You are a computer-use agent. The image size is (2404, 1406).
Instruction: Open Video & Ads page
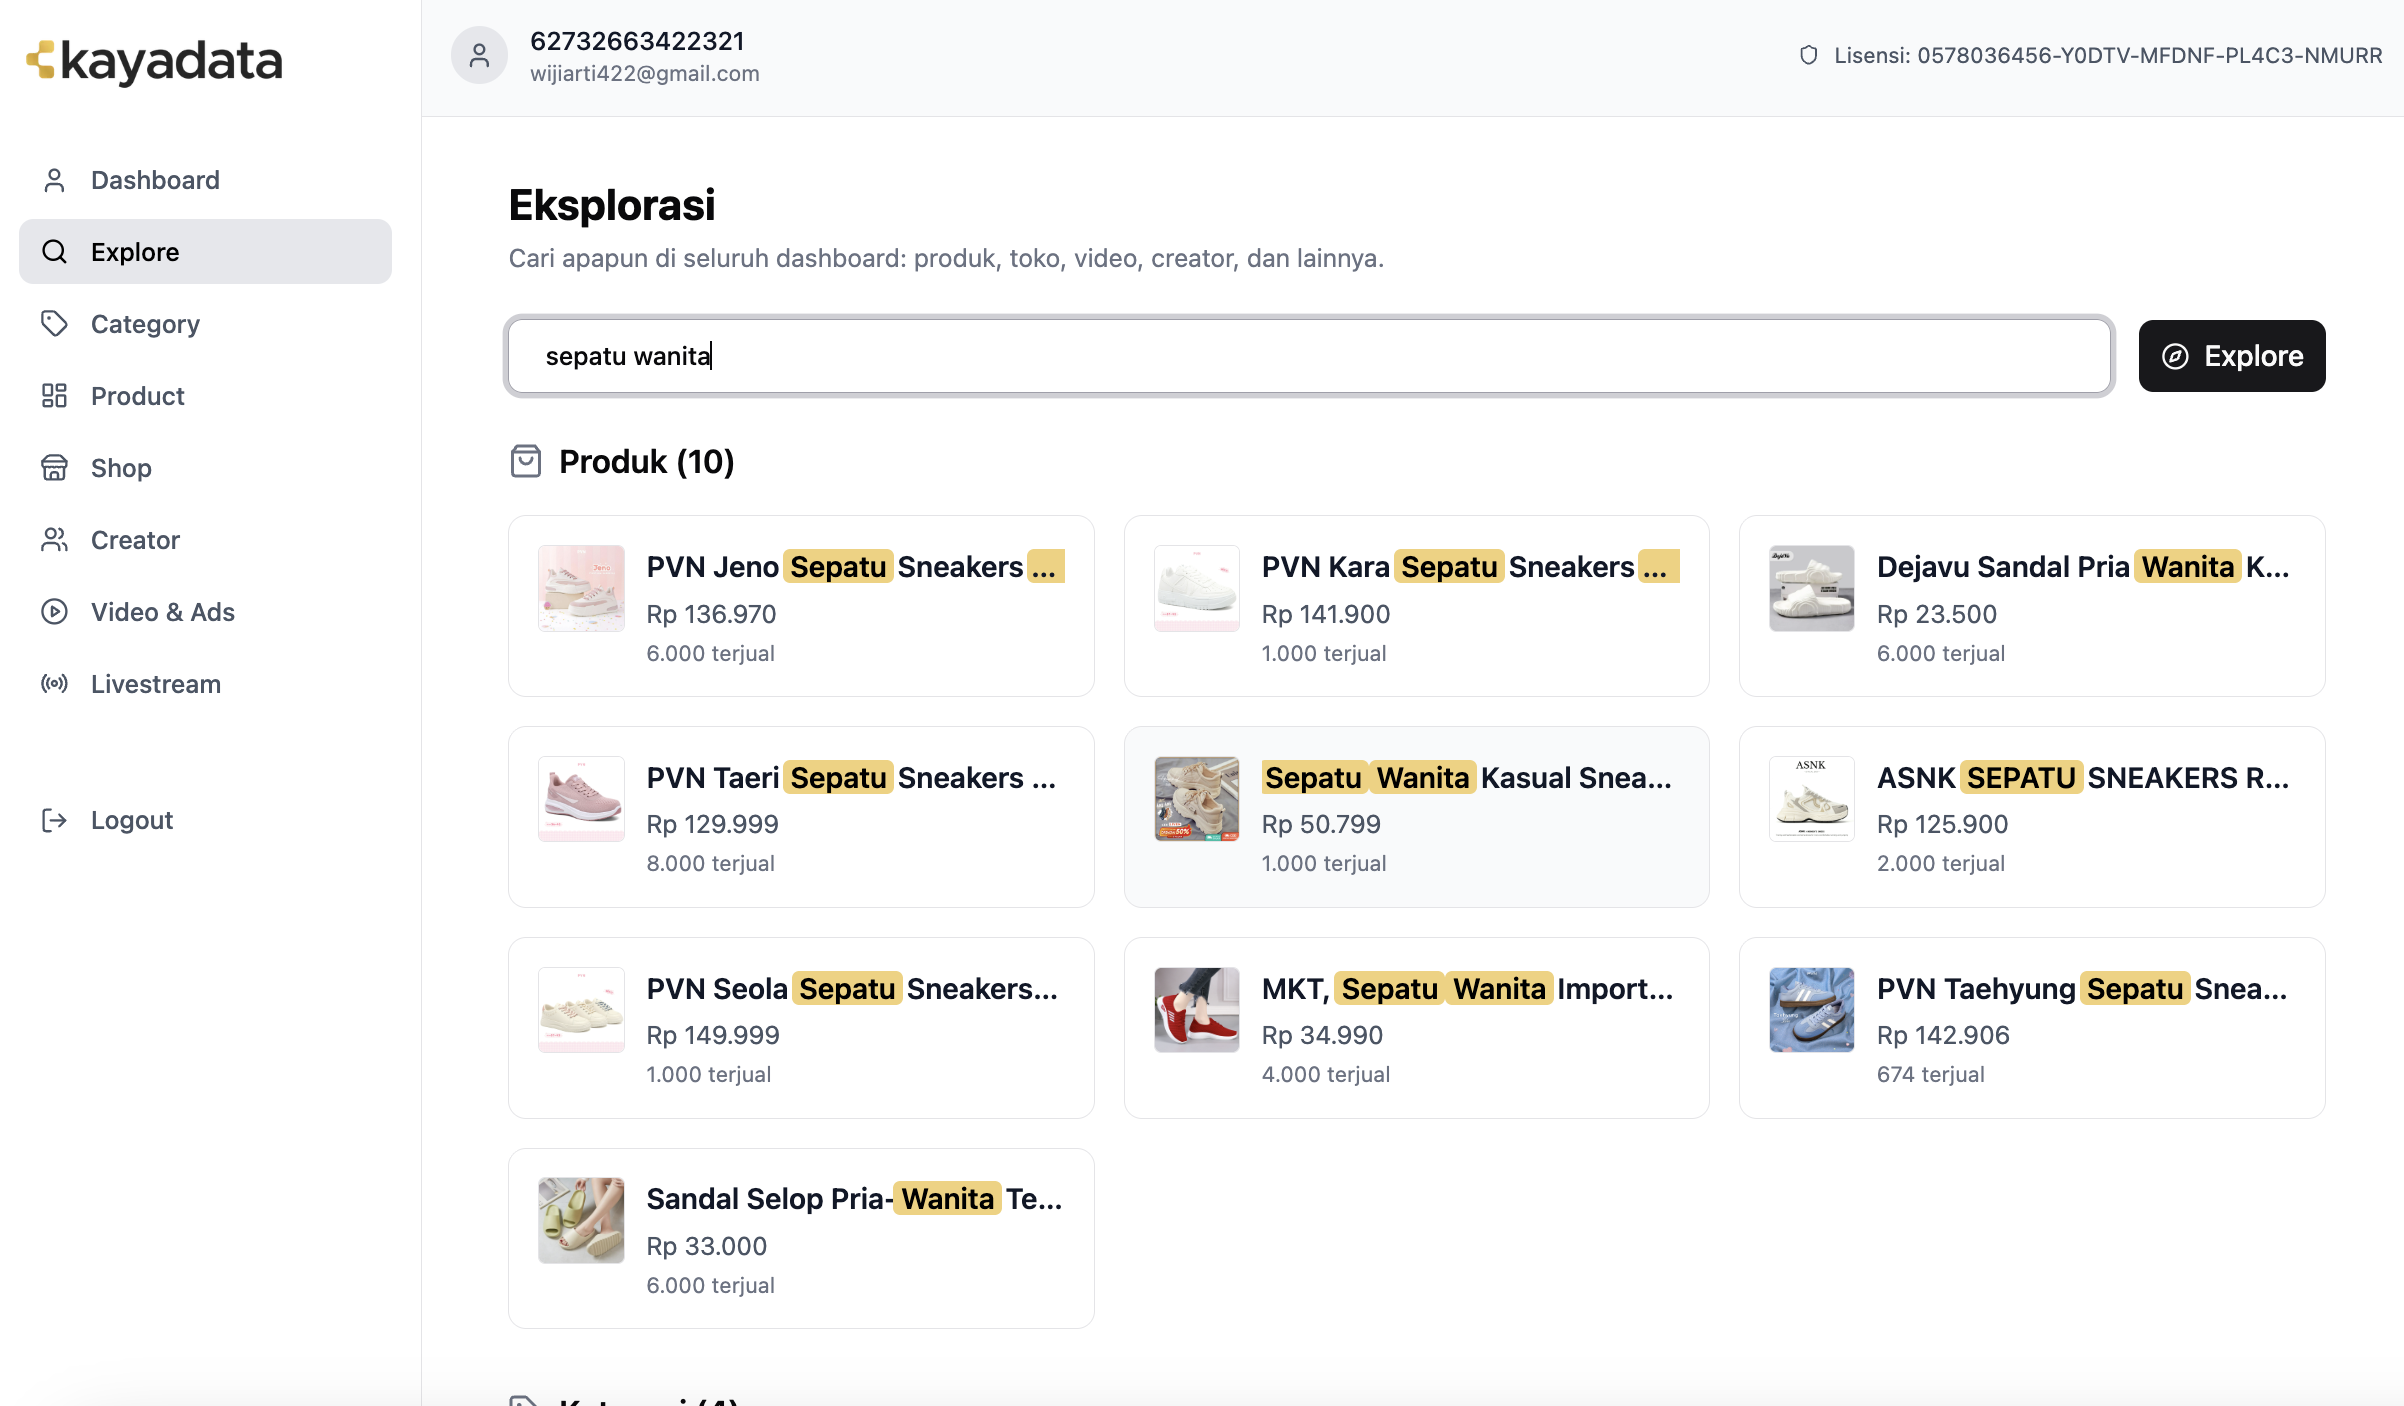click(x=162, y=612)
